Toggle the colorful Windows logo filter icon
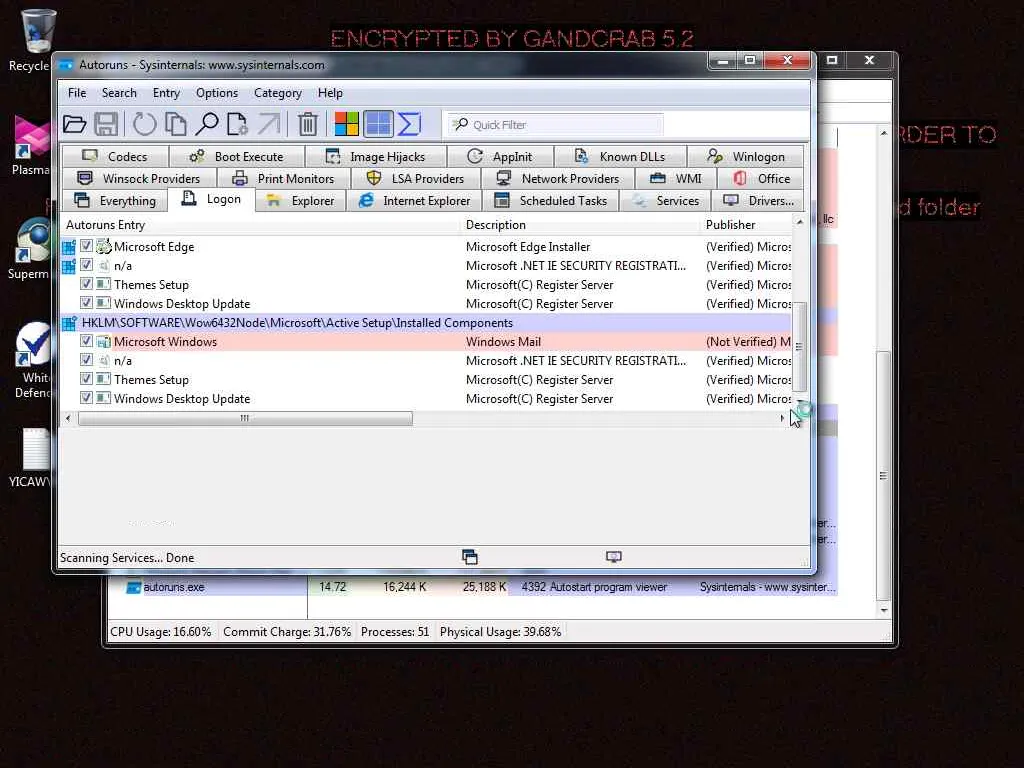This screenshot has height=768, width=1024. click(x=346, y=124)
